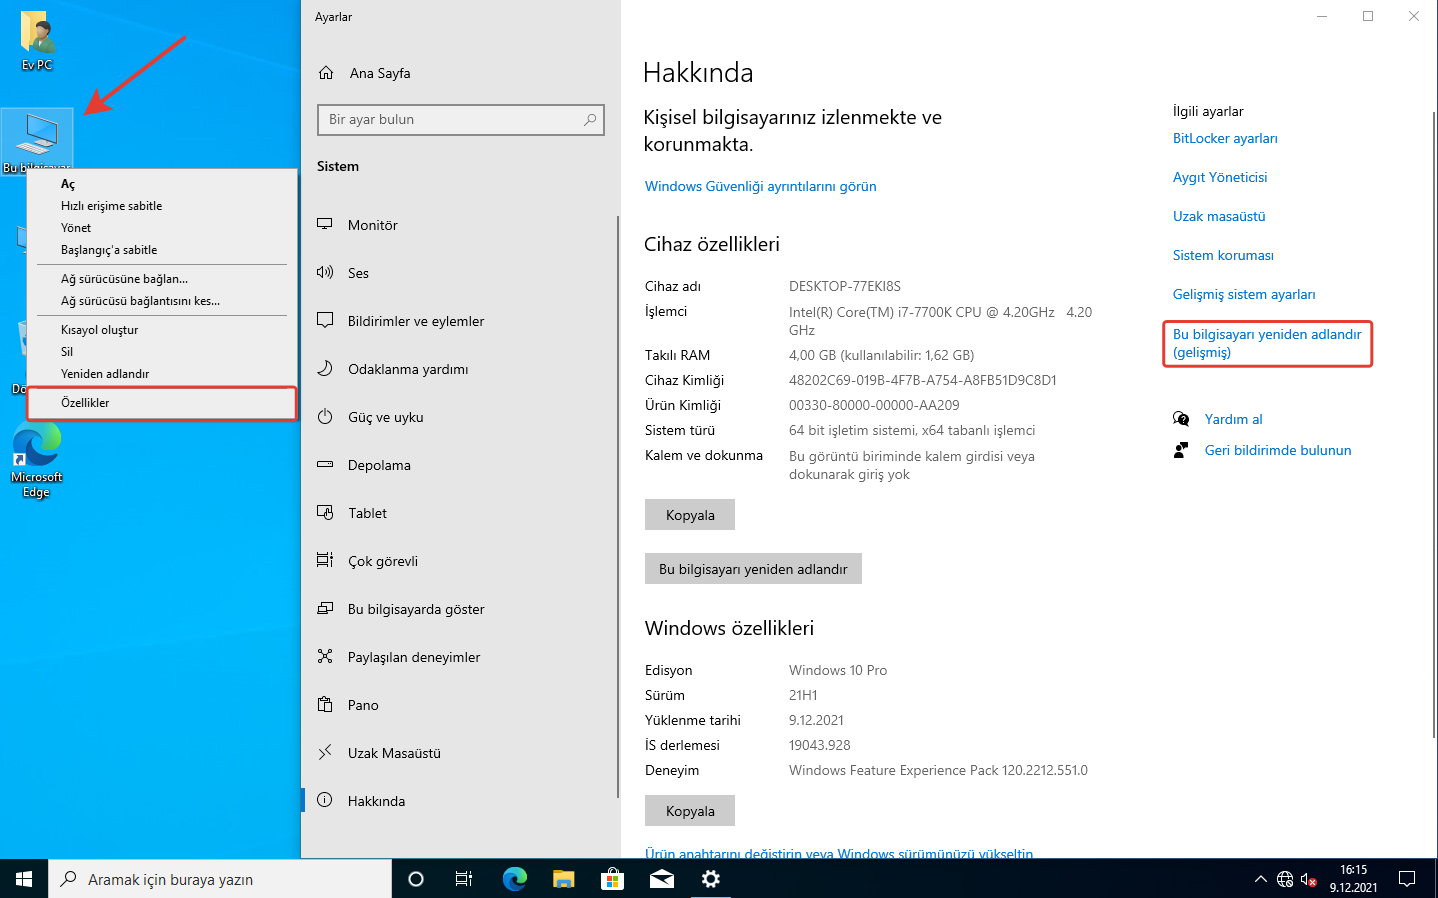
Task: Open File Explorer in the taskbar
Action: pos(564,879)
